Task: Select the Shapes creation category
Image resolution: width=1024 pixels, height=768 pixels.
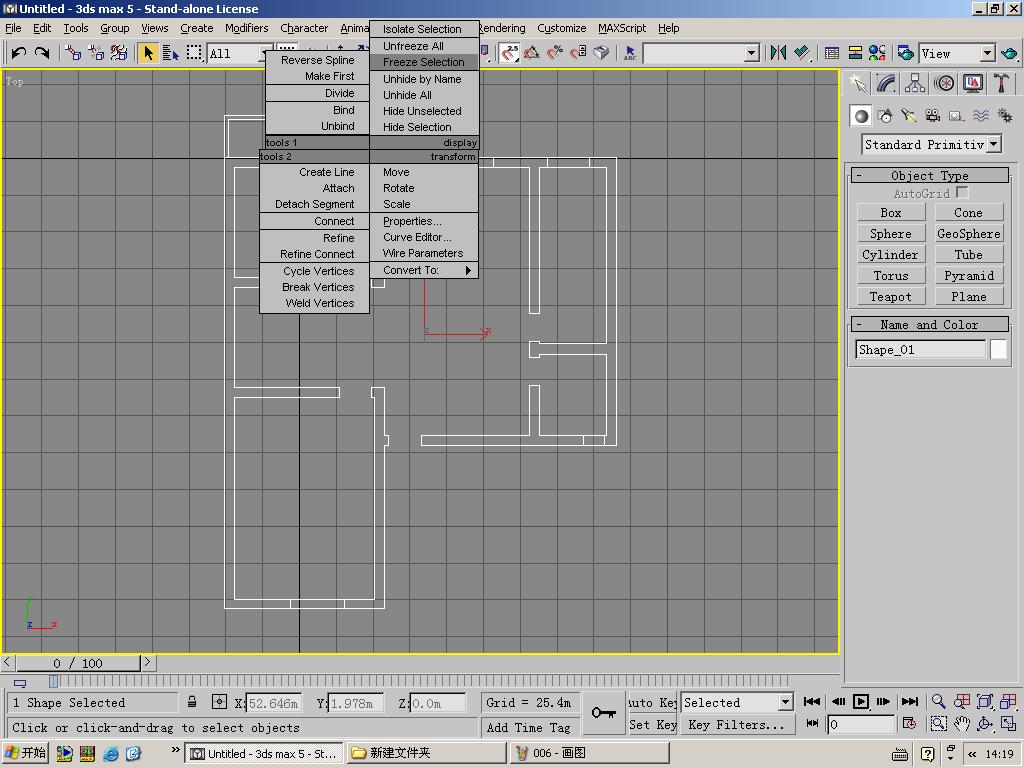Action: (x=885, y=116)
